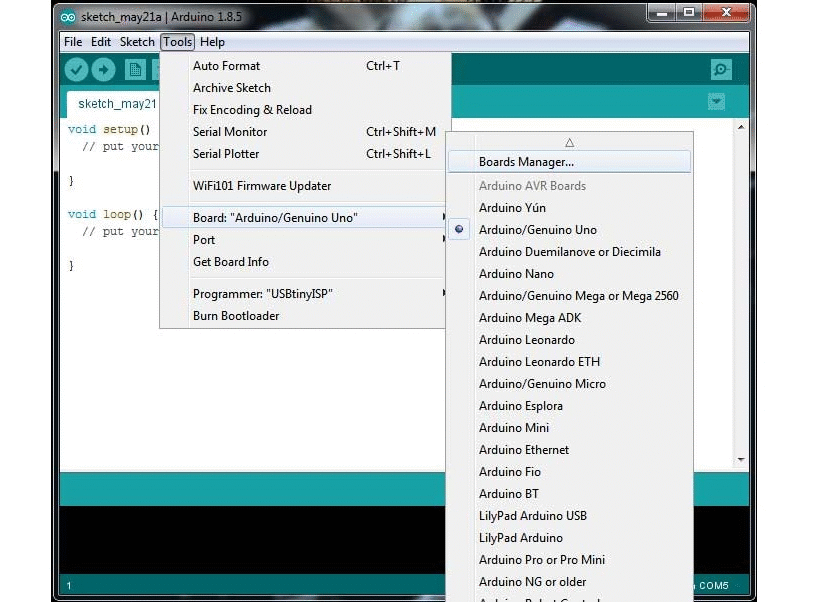Viewport: 813px width, 602px height.
Task: Click Burn Bootloader
Action: [305, 316]
